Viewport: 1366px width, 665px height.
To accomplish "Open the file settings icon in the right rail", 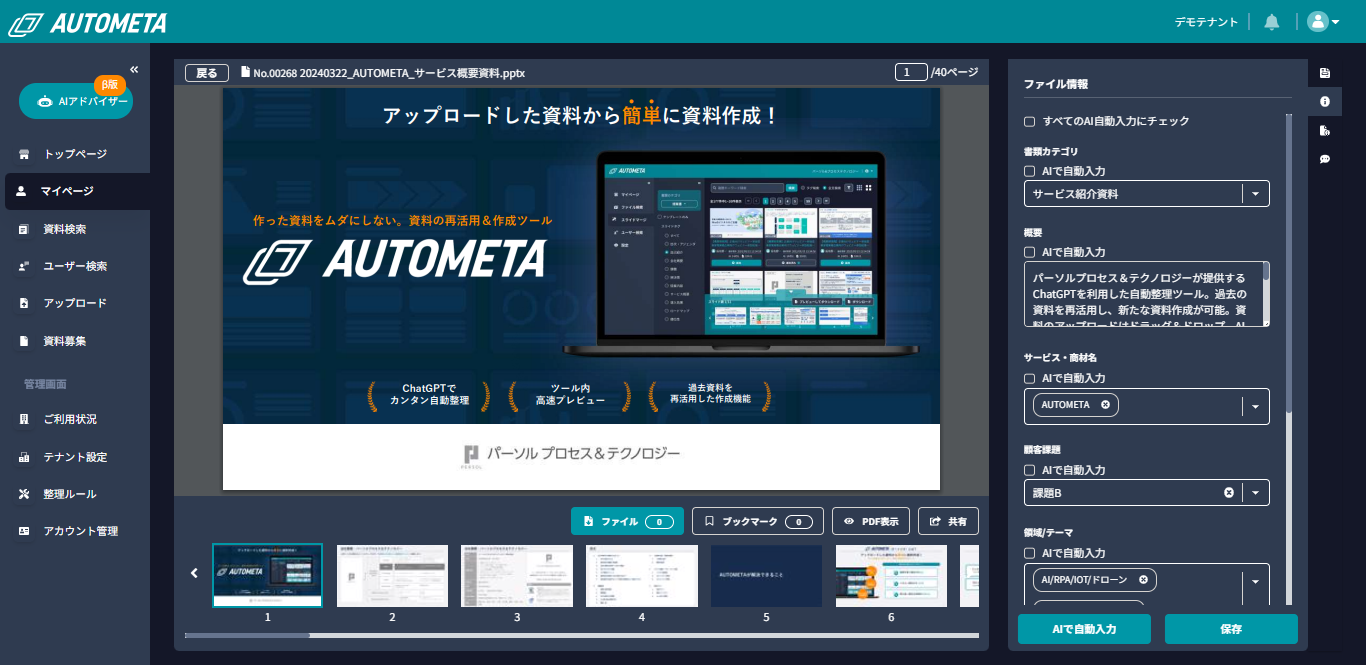I will click(x=1325, y=130).
